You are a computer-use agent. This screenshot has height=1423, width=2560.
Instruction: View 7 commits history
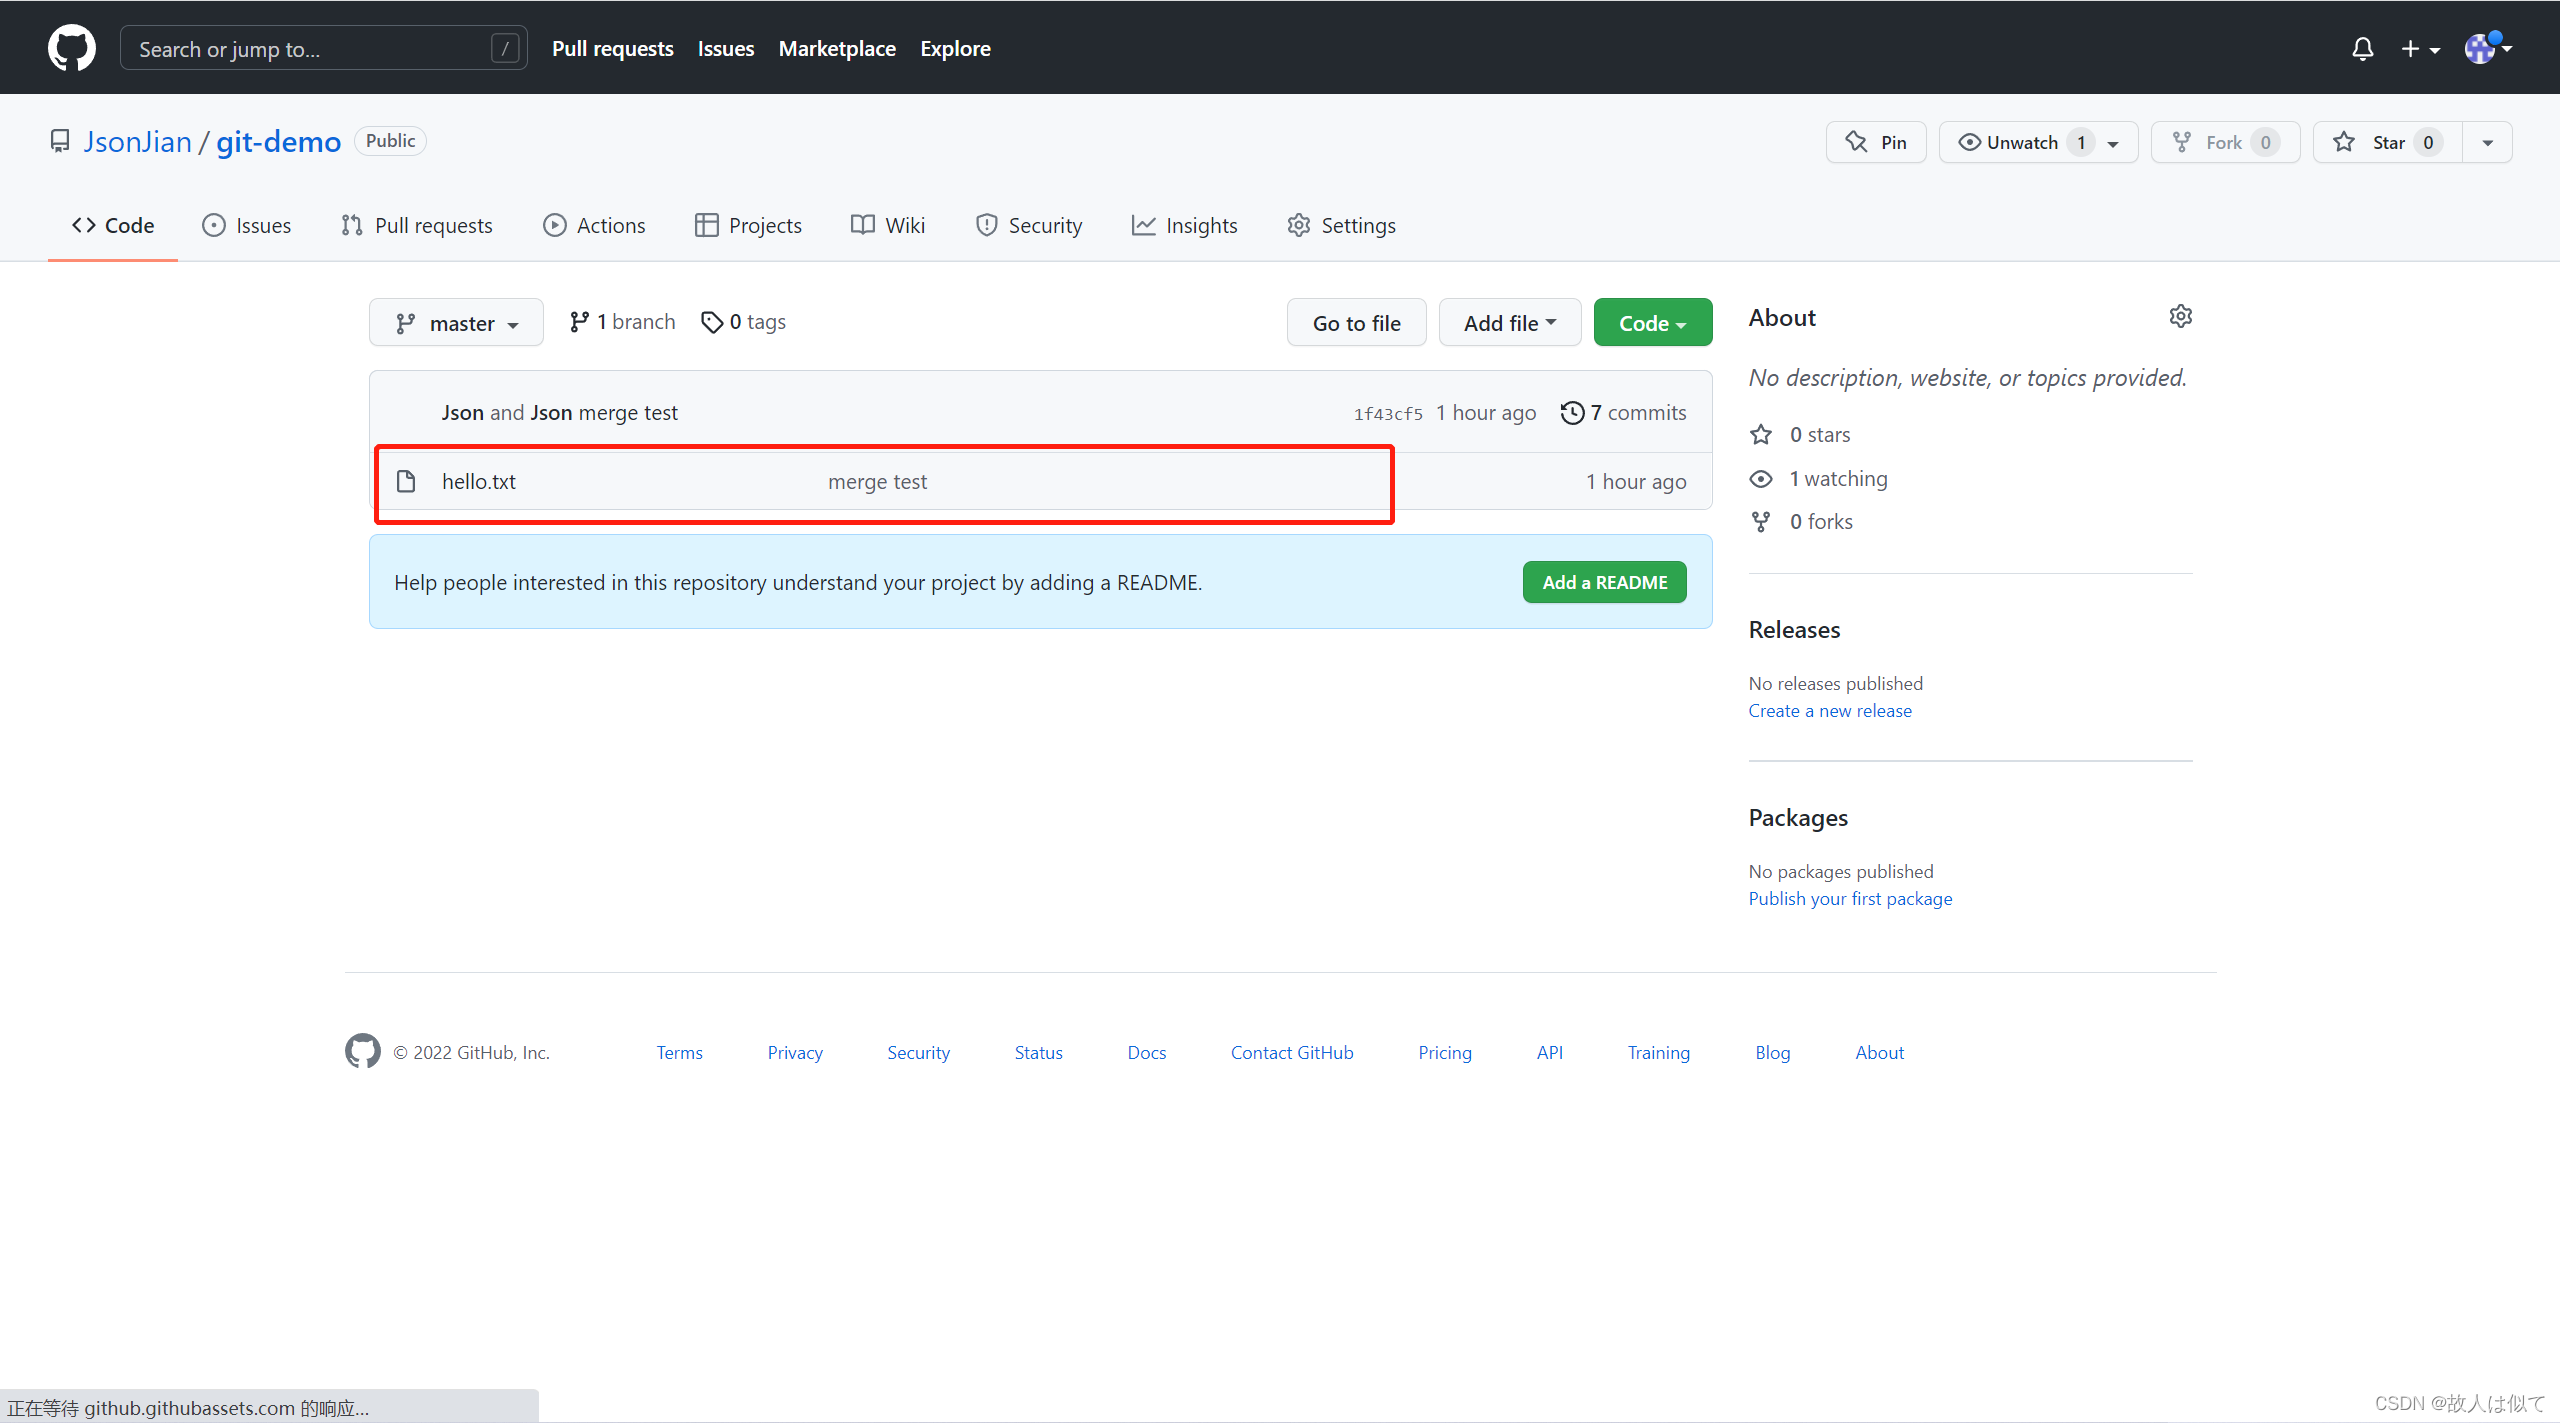(1624, 412)
